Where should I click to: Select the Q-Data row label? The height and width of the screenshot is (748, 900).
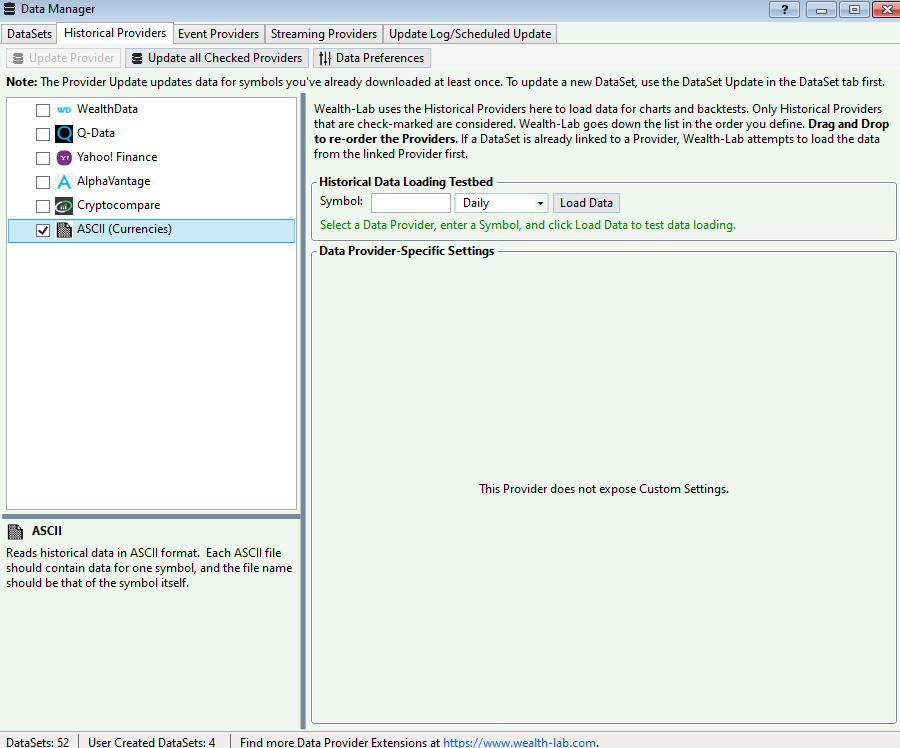pos(96,133)
